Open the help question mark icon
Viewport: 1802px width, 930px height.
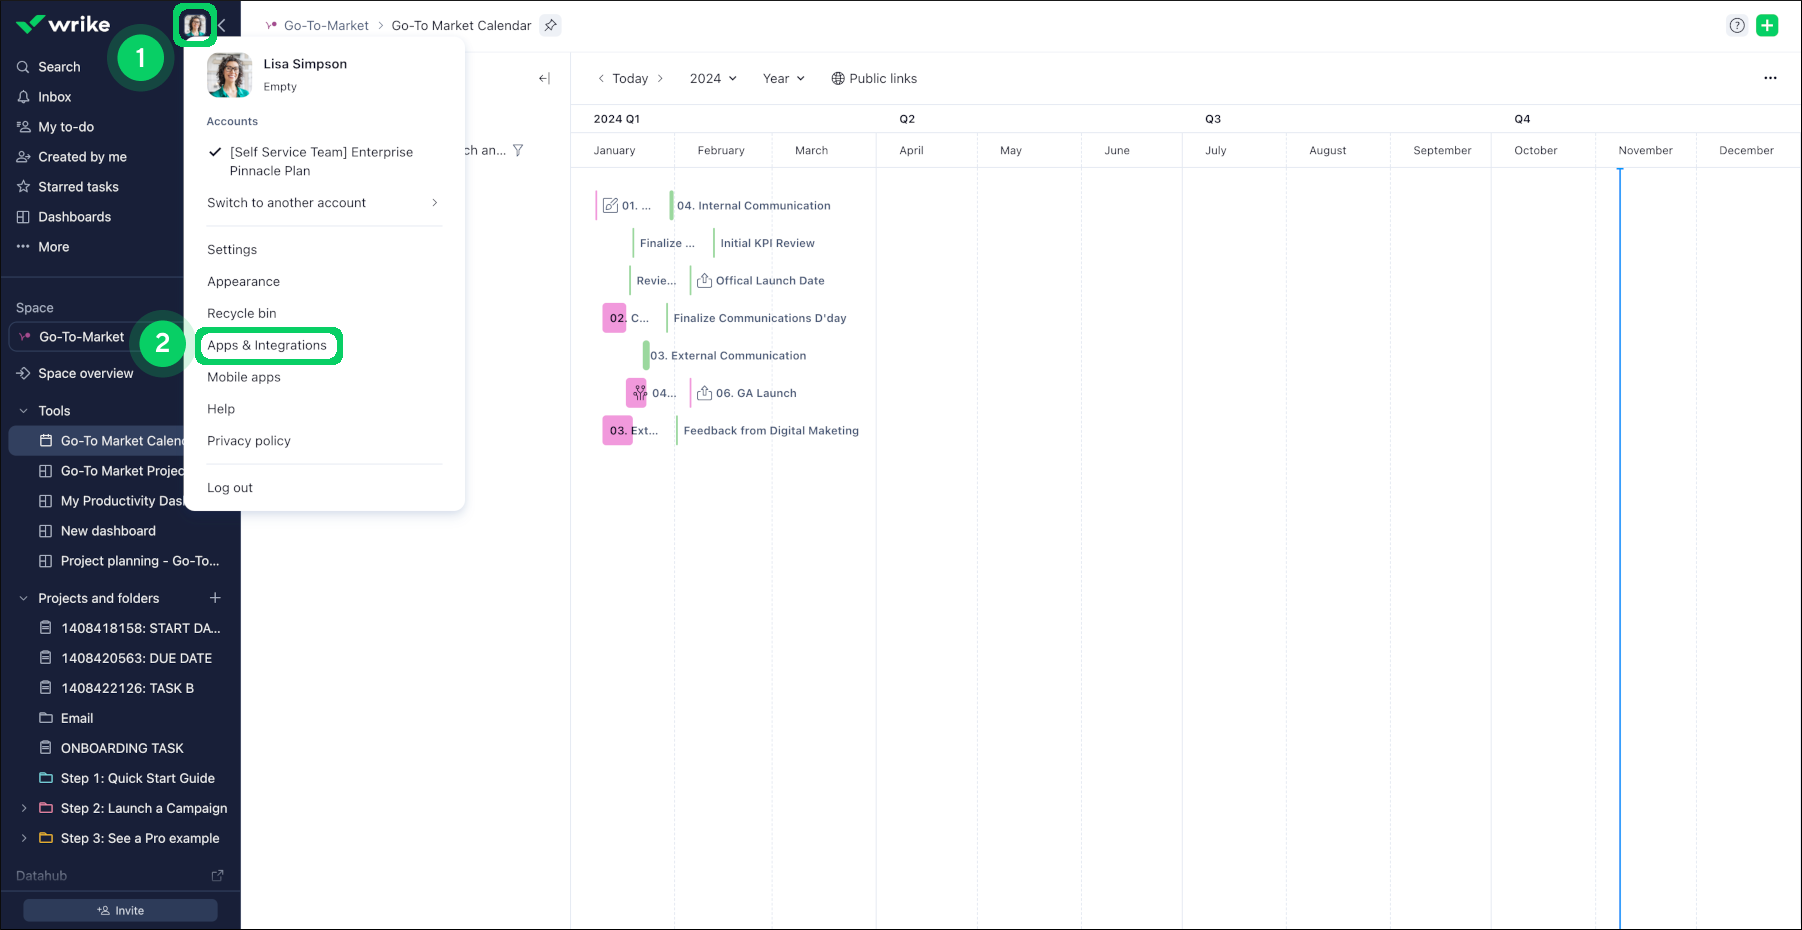[1737, 26]
